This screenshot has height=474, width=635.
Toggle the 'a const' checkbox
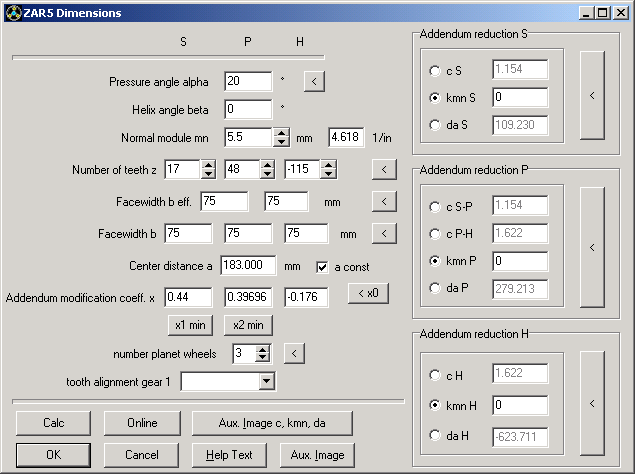(322, 267)
